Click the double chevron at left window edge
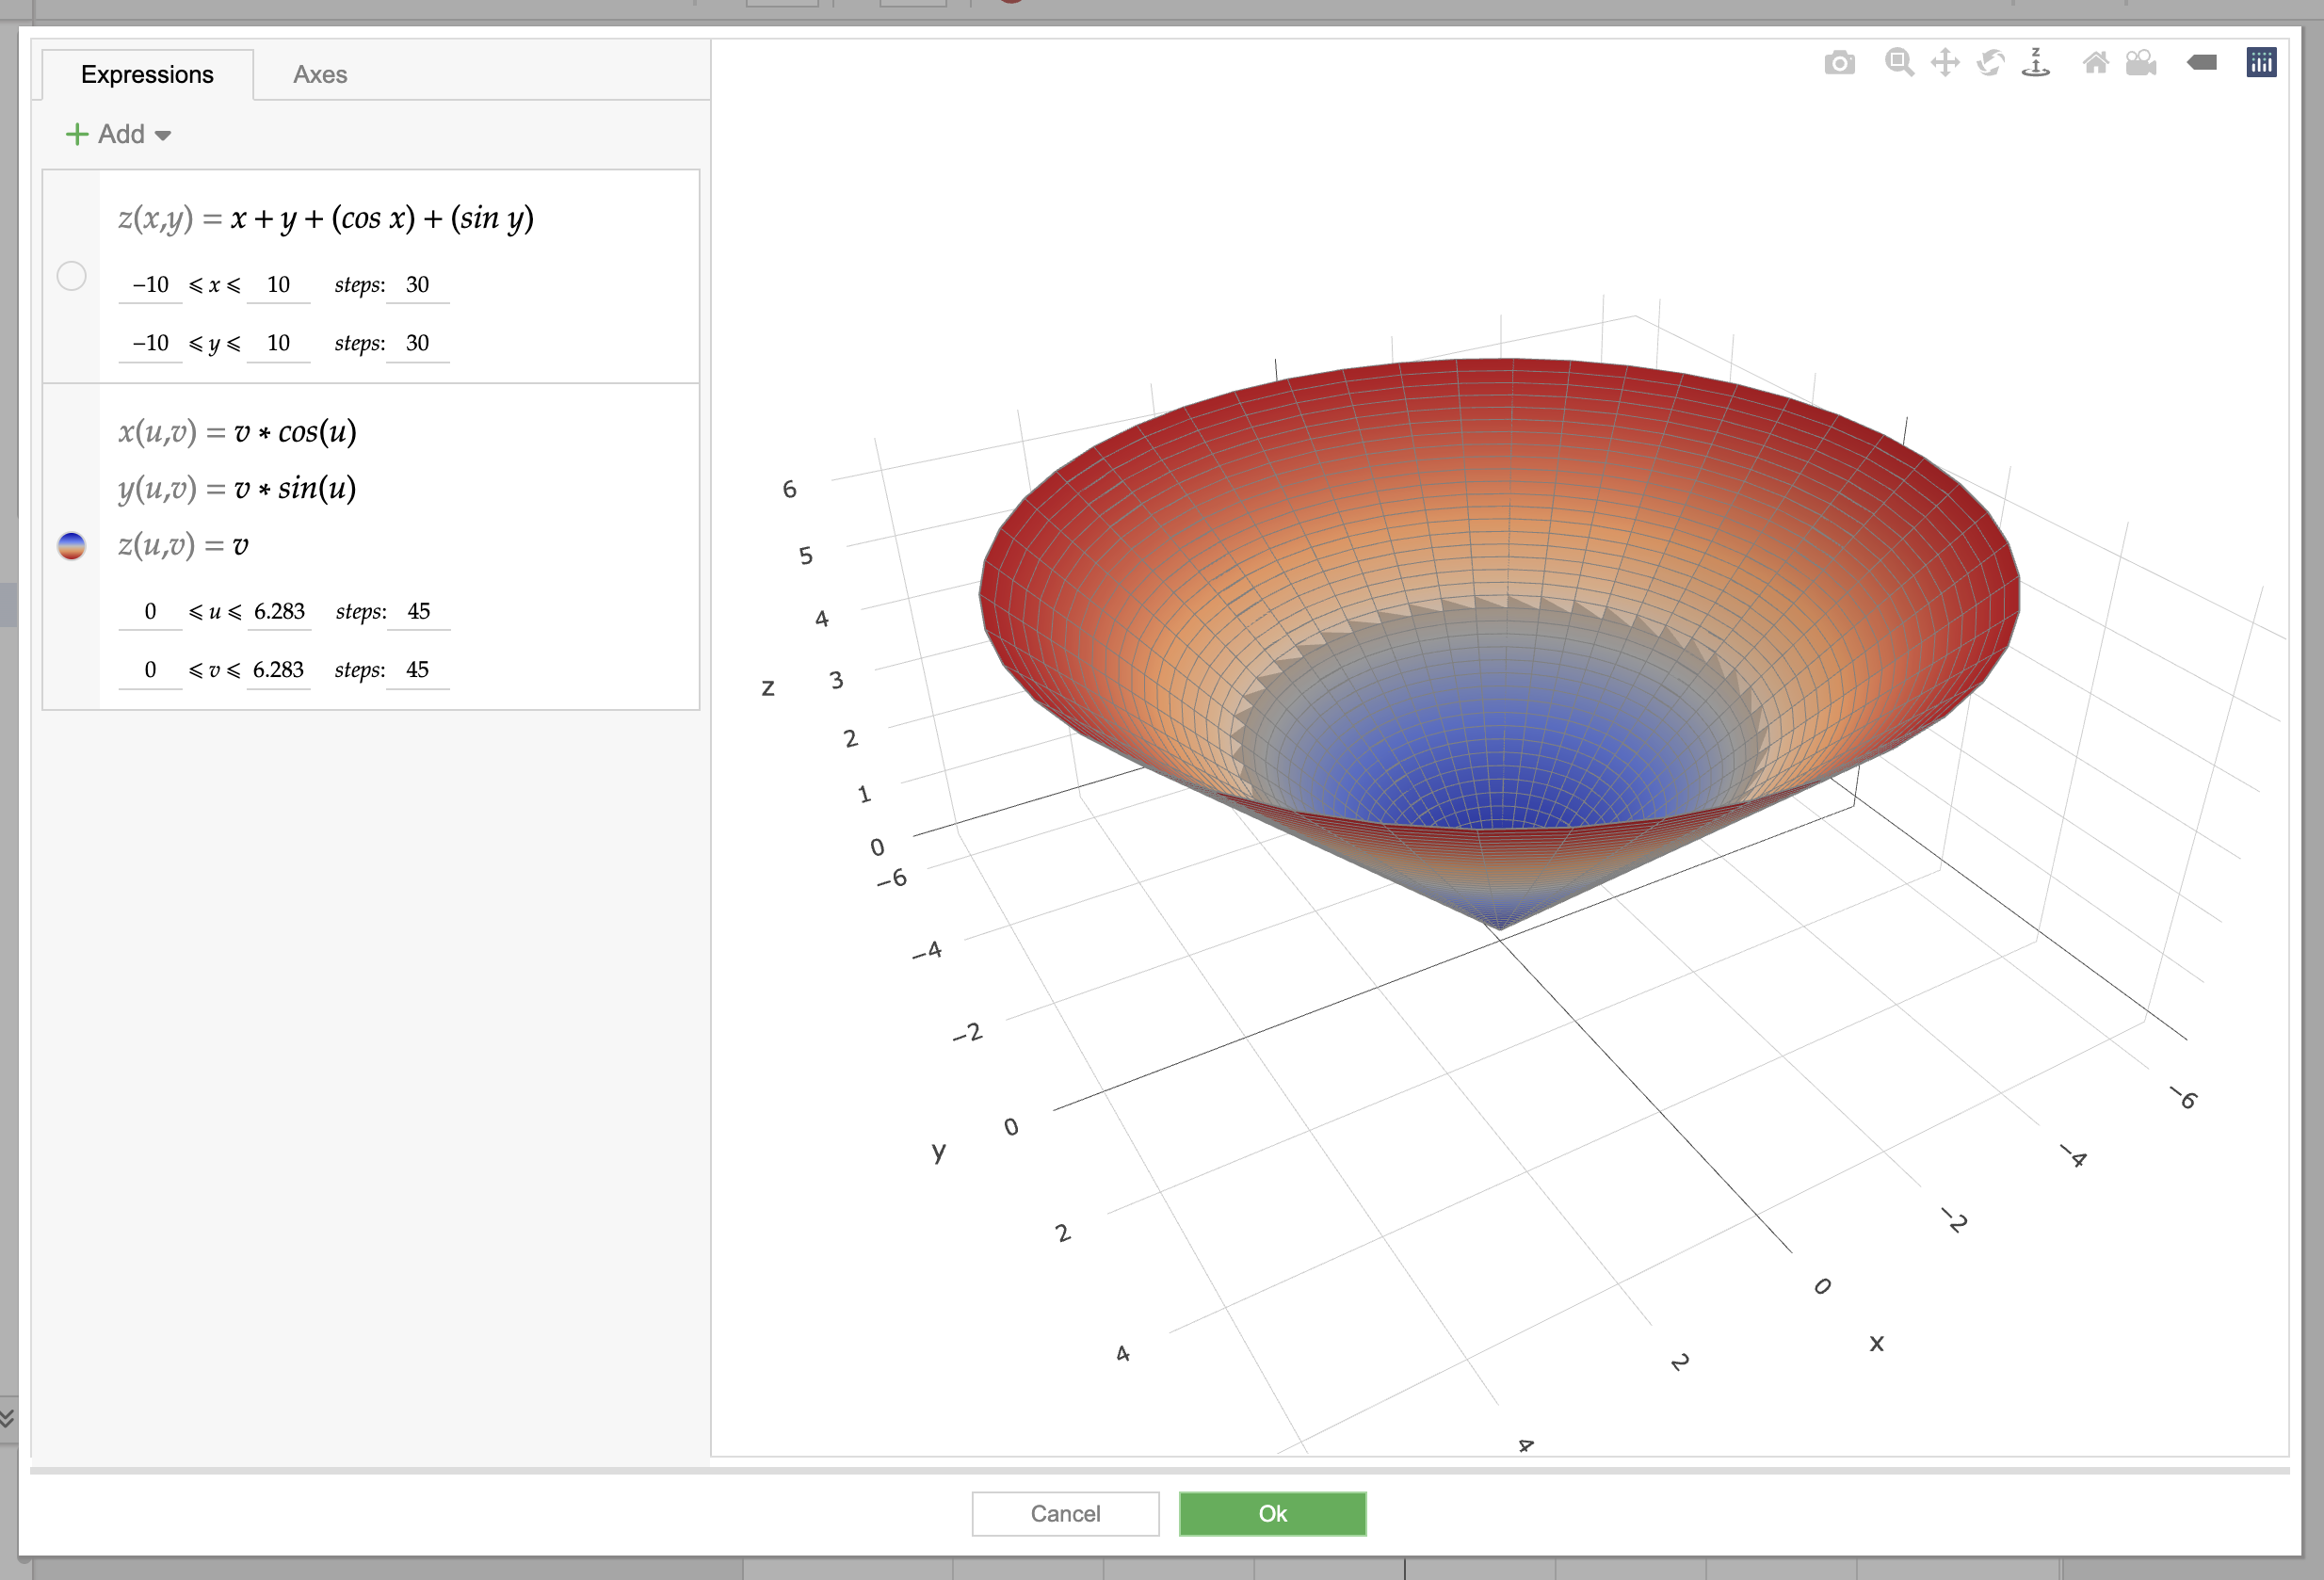 [x=7, y=1418]
